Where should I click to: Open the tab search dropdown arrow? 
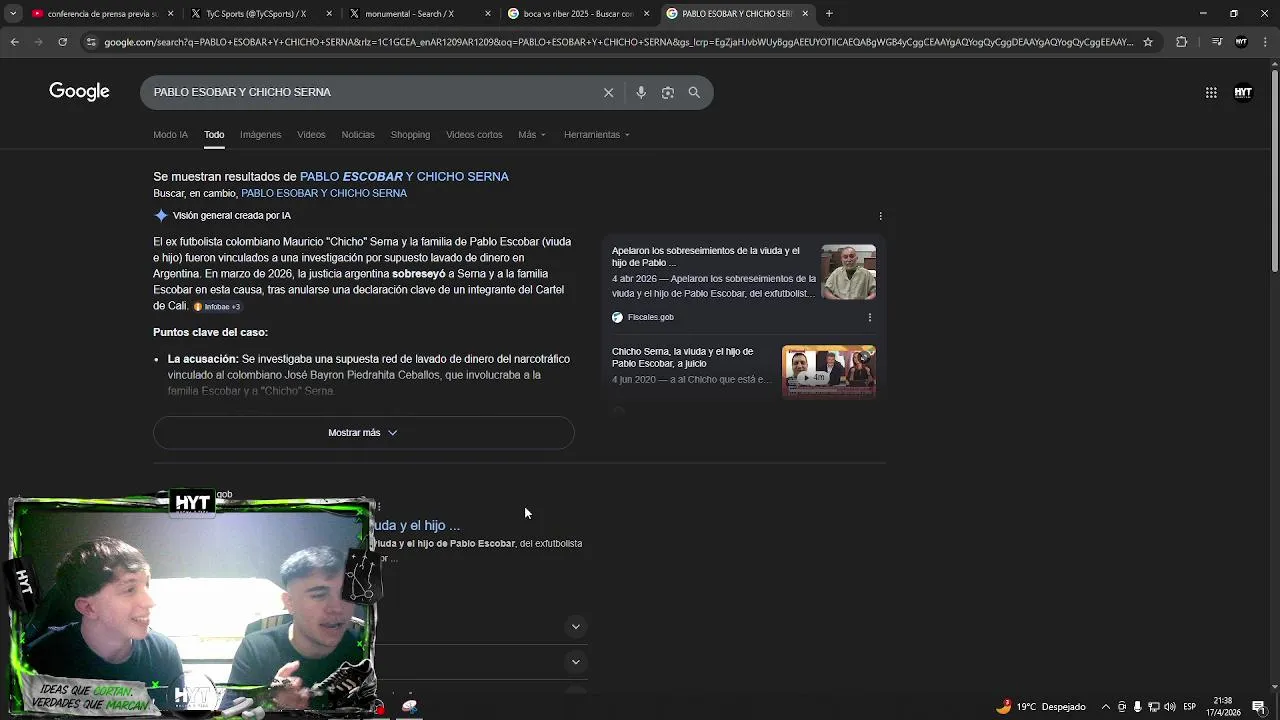click(13, 14)
